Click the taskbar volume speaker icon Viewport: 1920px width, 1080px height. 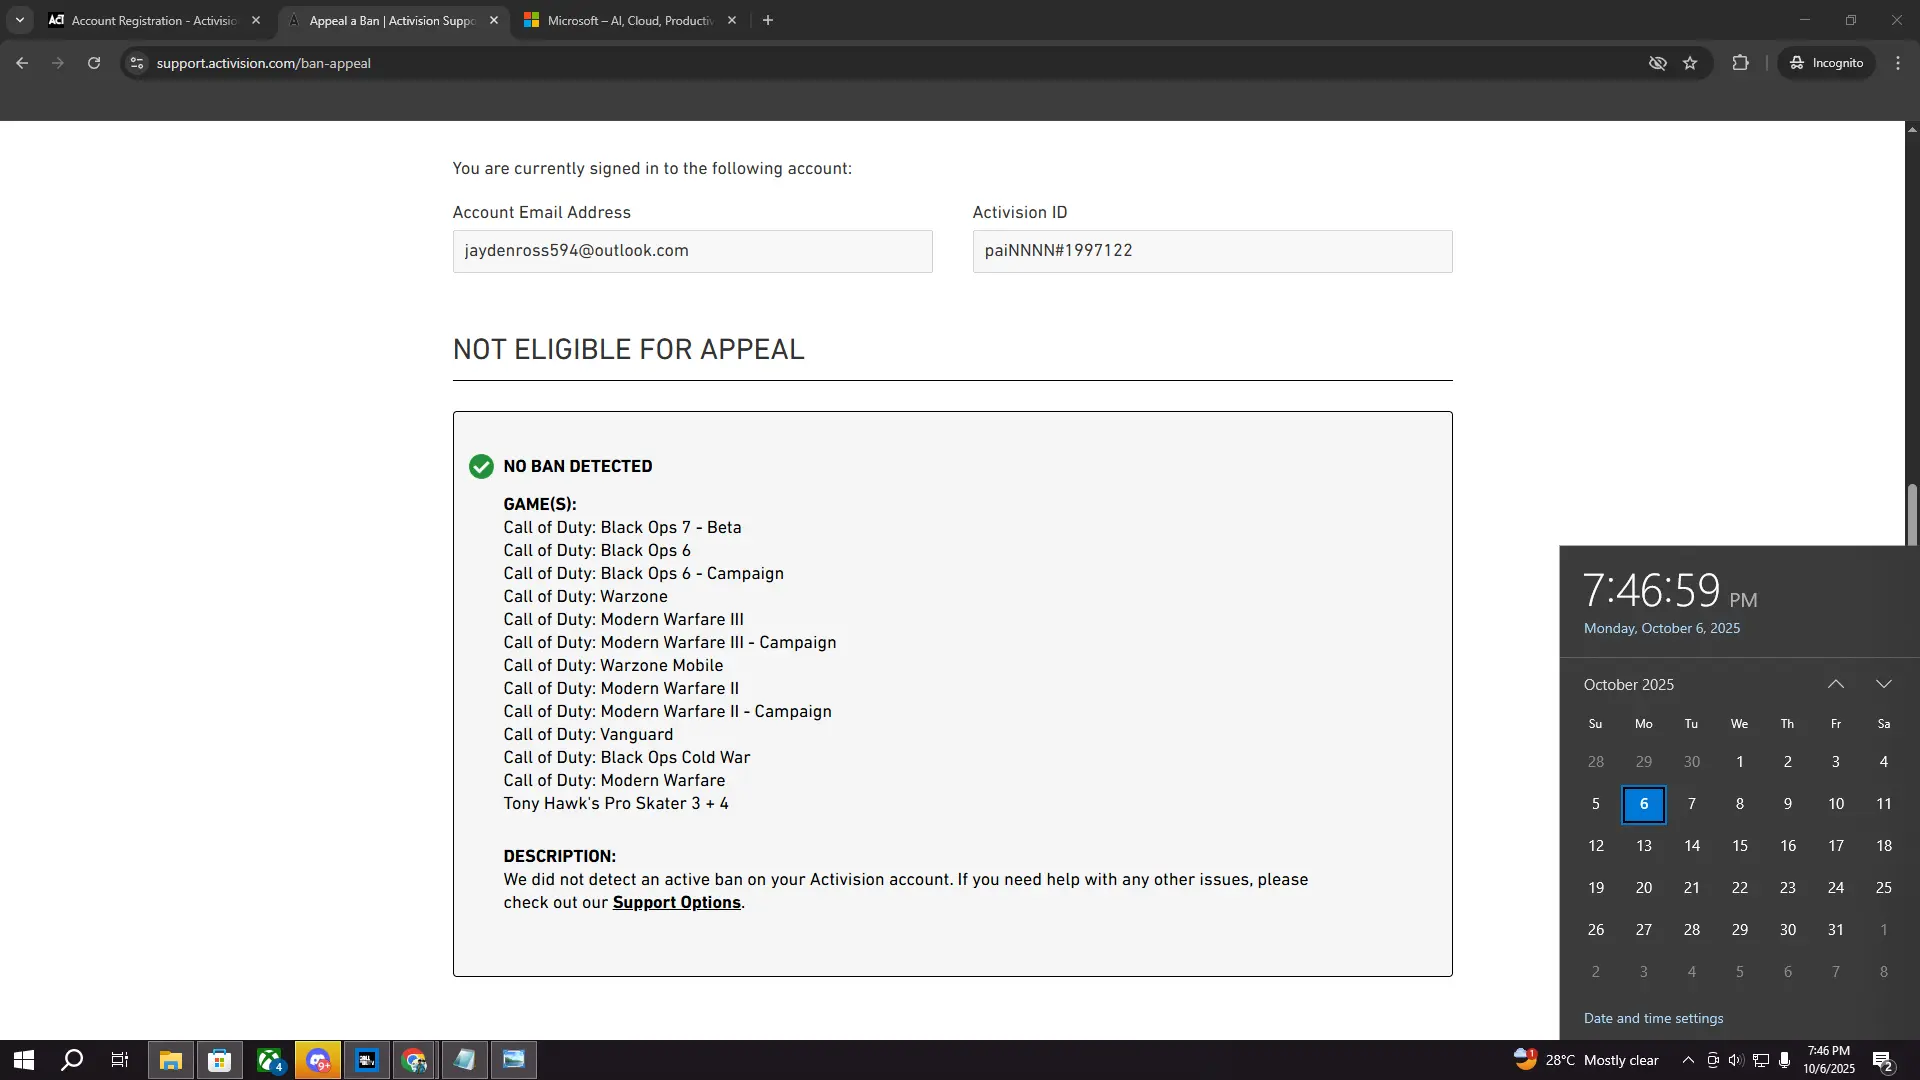(x=1736, y=1060)
